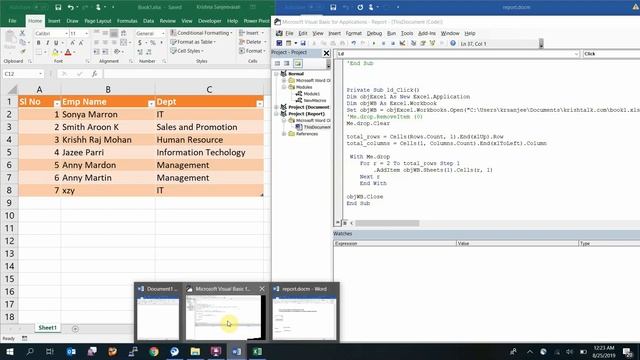Switch to Formulas ribbon tab
640x360 pixels.
point(127,21)
